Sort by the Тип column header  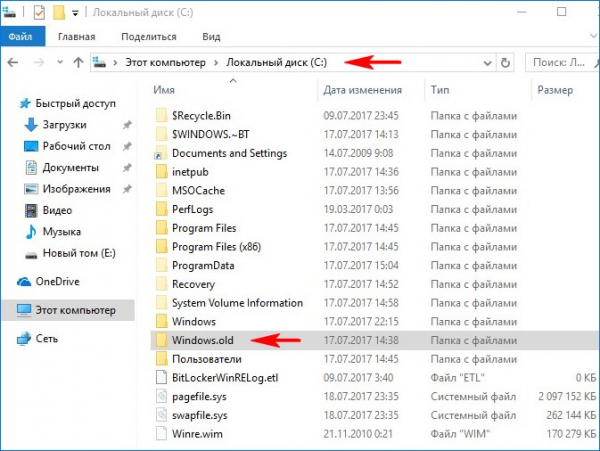(x=440, y=90)
